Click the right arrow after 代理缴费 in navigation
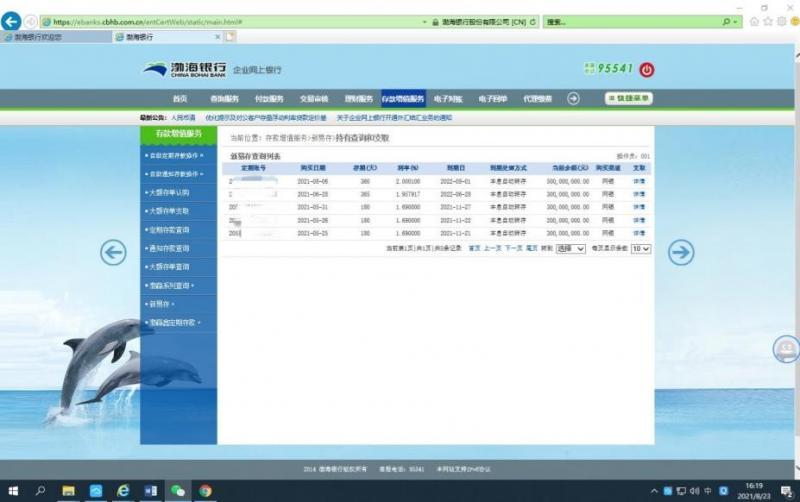The image size is (800, 502). [x=573, y=98]
